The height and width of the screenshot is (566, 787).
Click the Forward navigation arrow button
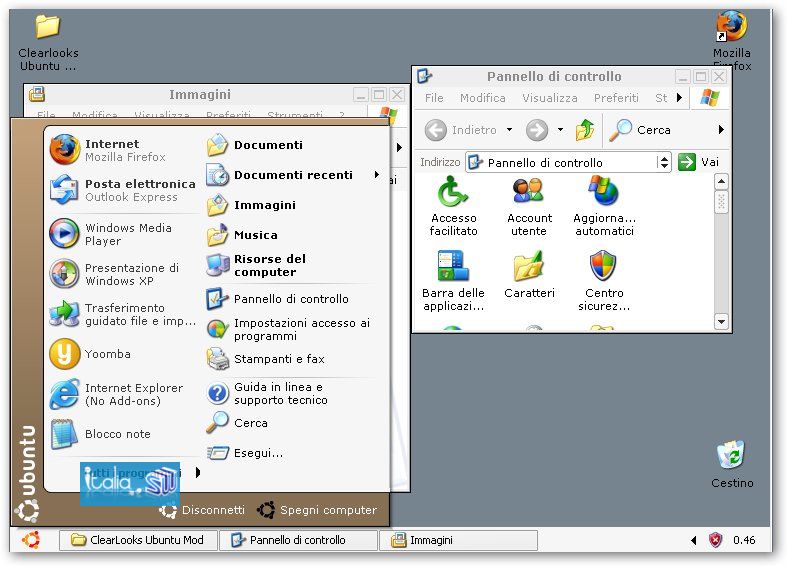coord(537,130)
